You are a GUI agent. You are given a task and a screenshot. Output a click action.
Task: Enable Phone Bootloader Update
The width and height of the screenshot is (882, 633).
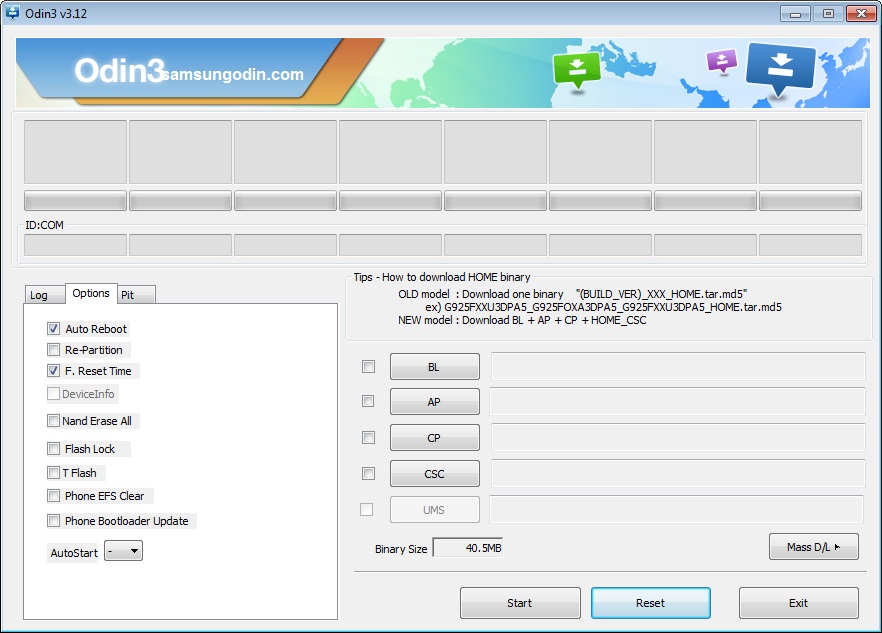point(53,520)
